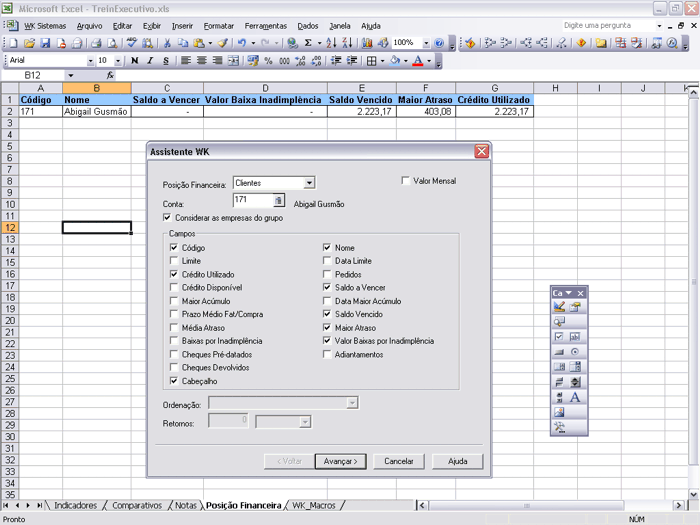Click the Conta input field
The height and width of the screenshot is (525, 700).
point(252,200)
